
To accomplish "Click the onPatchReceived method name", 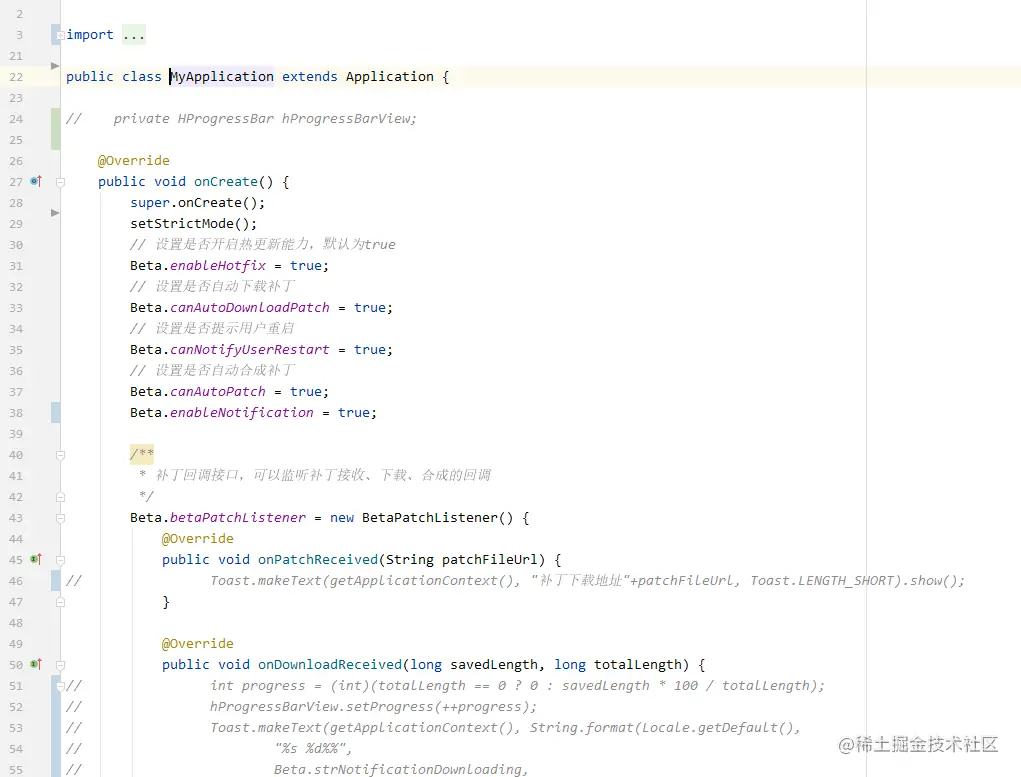I will pyautogui.click(x=318, y=559).
